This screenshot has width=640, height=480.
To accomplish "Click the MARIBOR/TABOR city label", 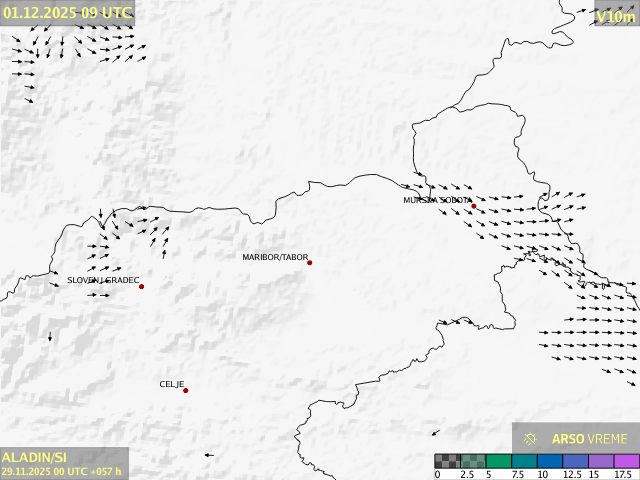I will tap(275, 257).
